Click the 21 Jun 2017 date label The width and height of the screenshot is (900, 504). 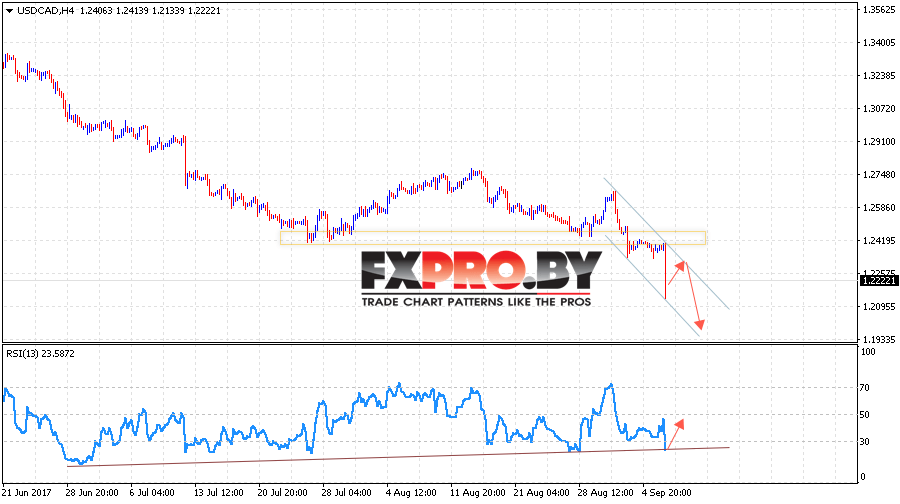26,493
